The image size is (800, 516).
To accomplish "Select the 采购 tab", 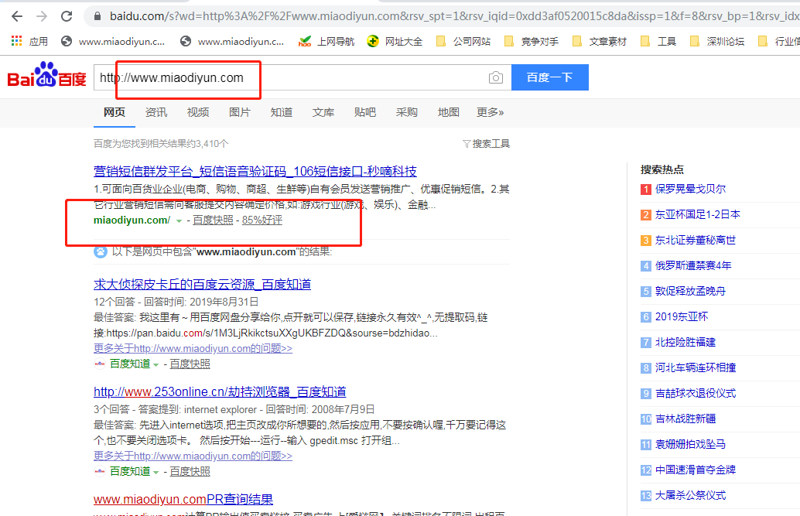I will tap(407, 112).
